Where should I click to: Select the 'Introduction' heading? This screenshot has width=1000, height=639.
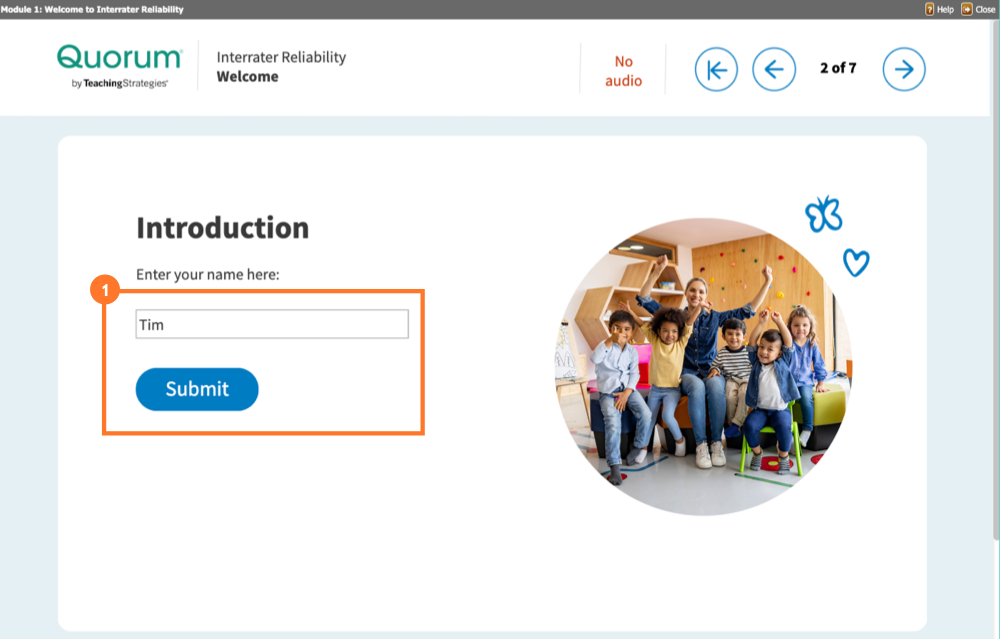coord(222,228)
